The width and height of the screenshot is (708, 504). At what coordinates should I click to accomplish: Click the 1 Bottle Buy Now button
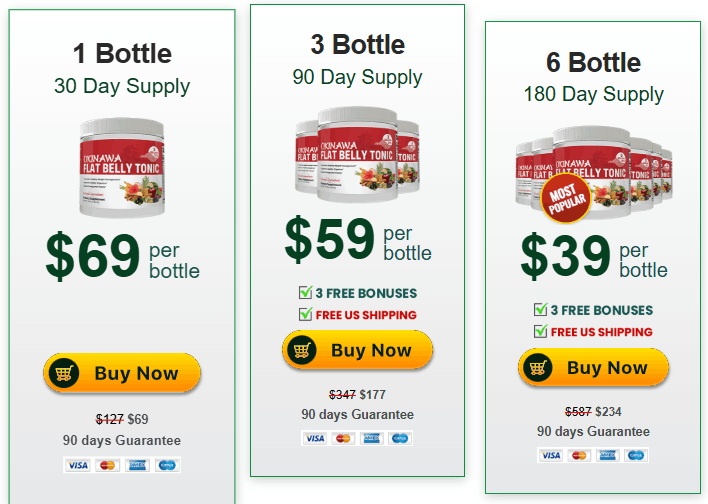coord(122,374)
